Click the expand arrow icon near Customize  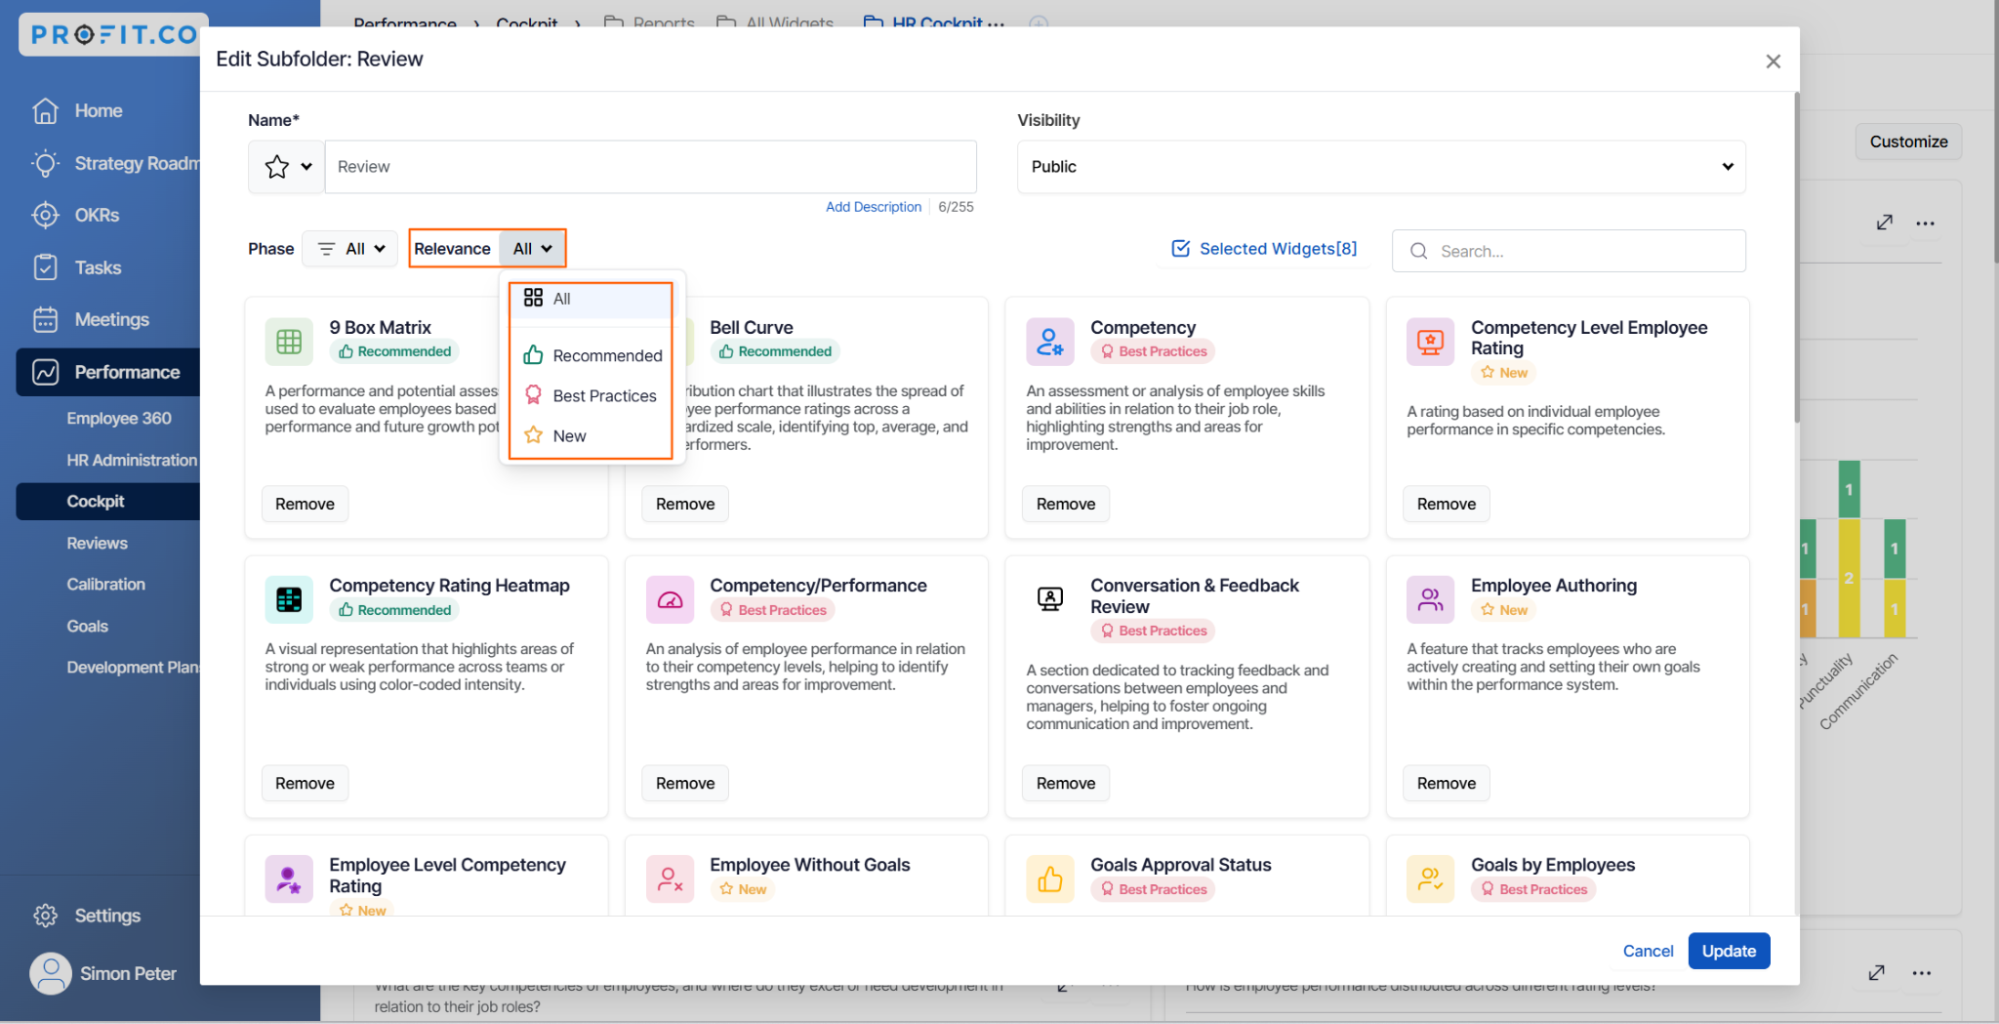coord(1885,222)
